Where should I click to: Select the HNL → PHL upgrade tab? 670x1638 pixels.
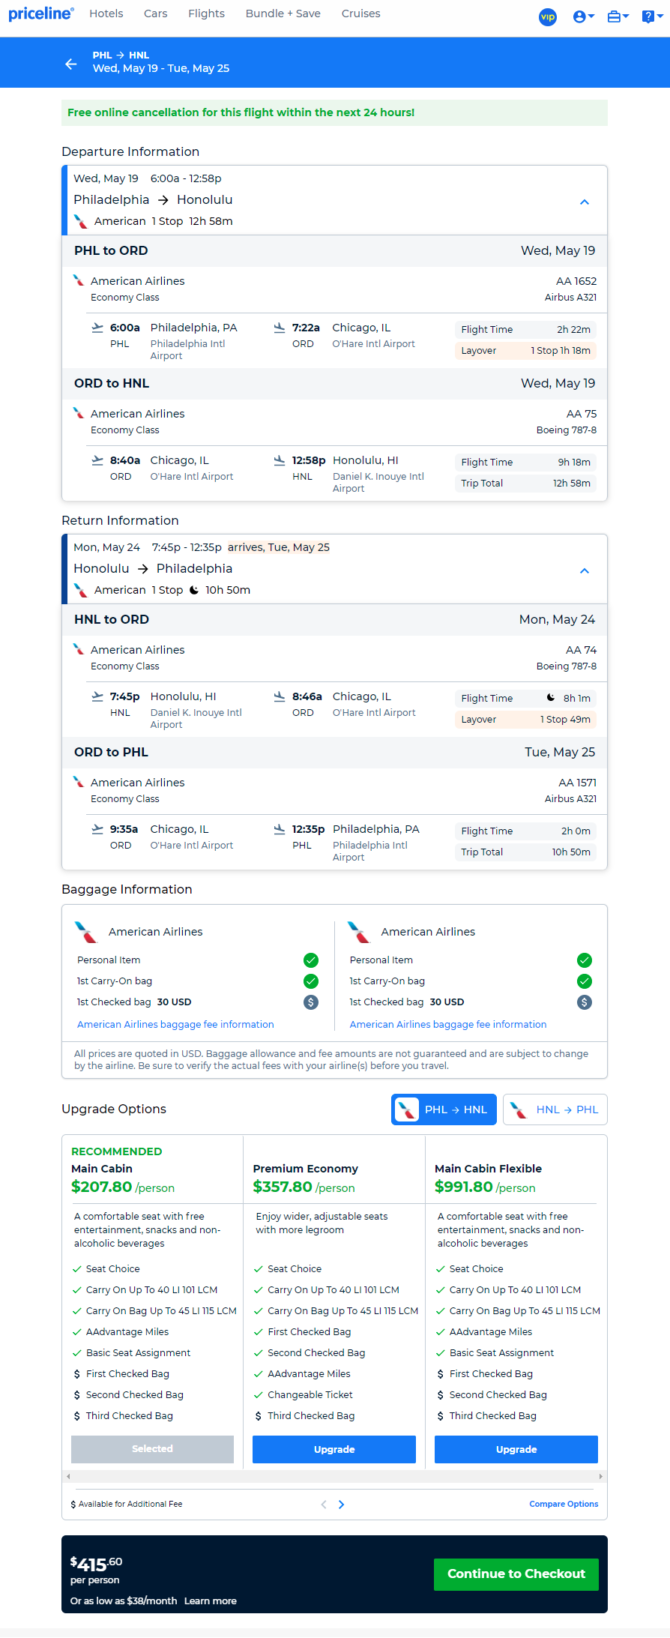tap(555, 1110)
